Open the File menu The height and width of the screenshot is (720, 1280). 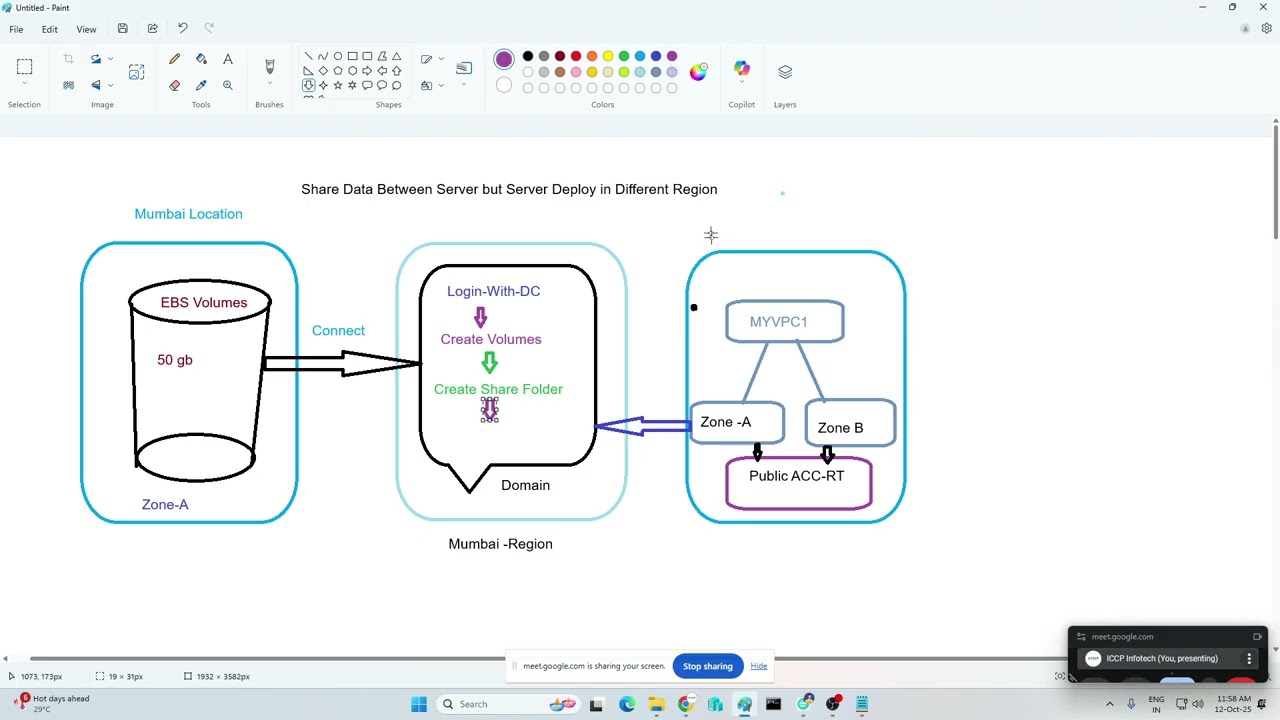click(16, 29)
